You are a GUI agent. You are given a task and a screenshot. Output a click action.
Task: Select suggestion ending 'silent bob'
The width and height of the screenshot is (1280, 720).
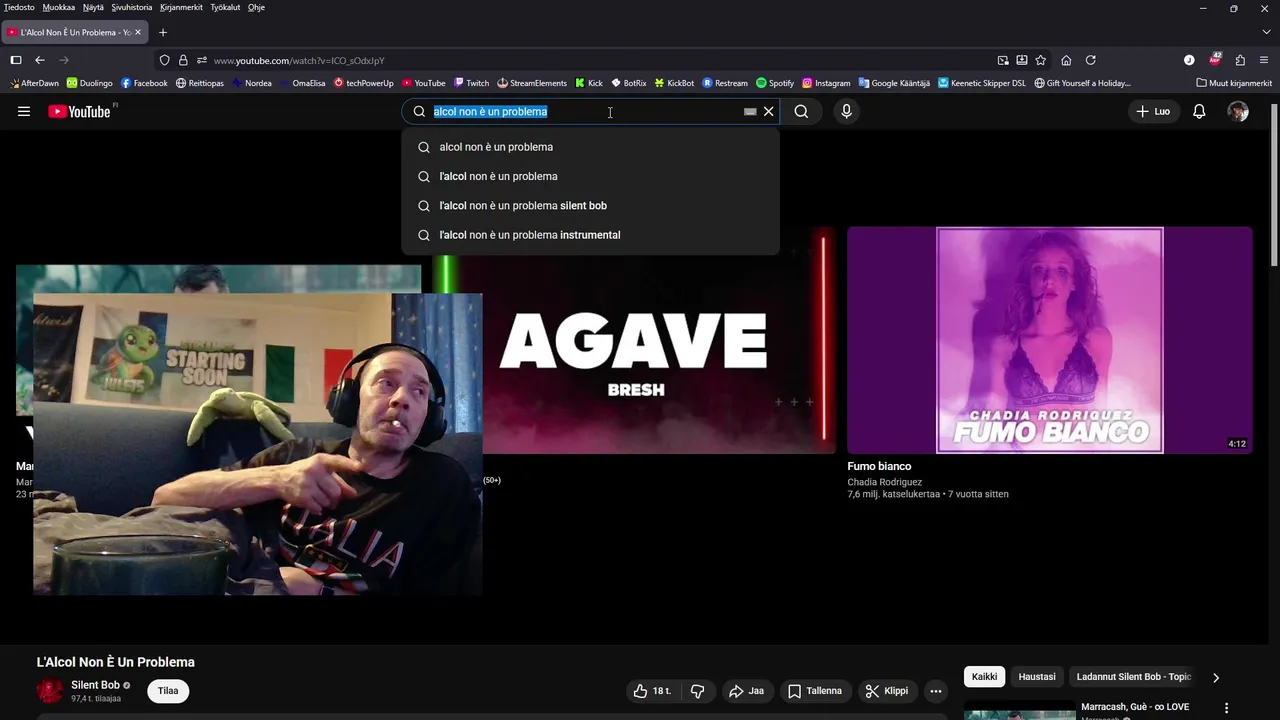590,206
